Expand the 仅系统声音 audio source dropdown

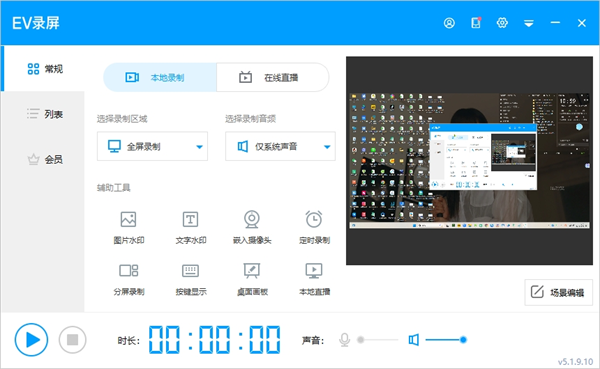click(280, 146)
